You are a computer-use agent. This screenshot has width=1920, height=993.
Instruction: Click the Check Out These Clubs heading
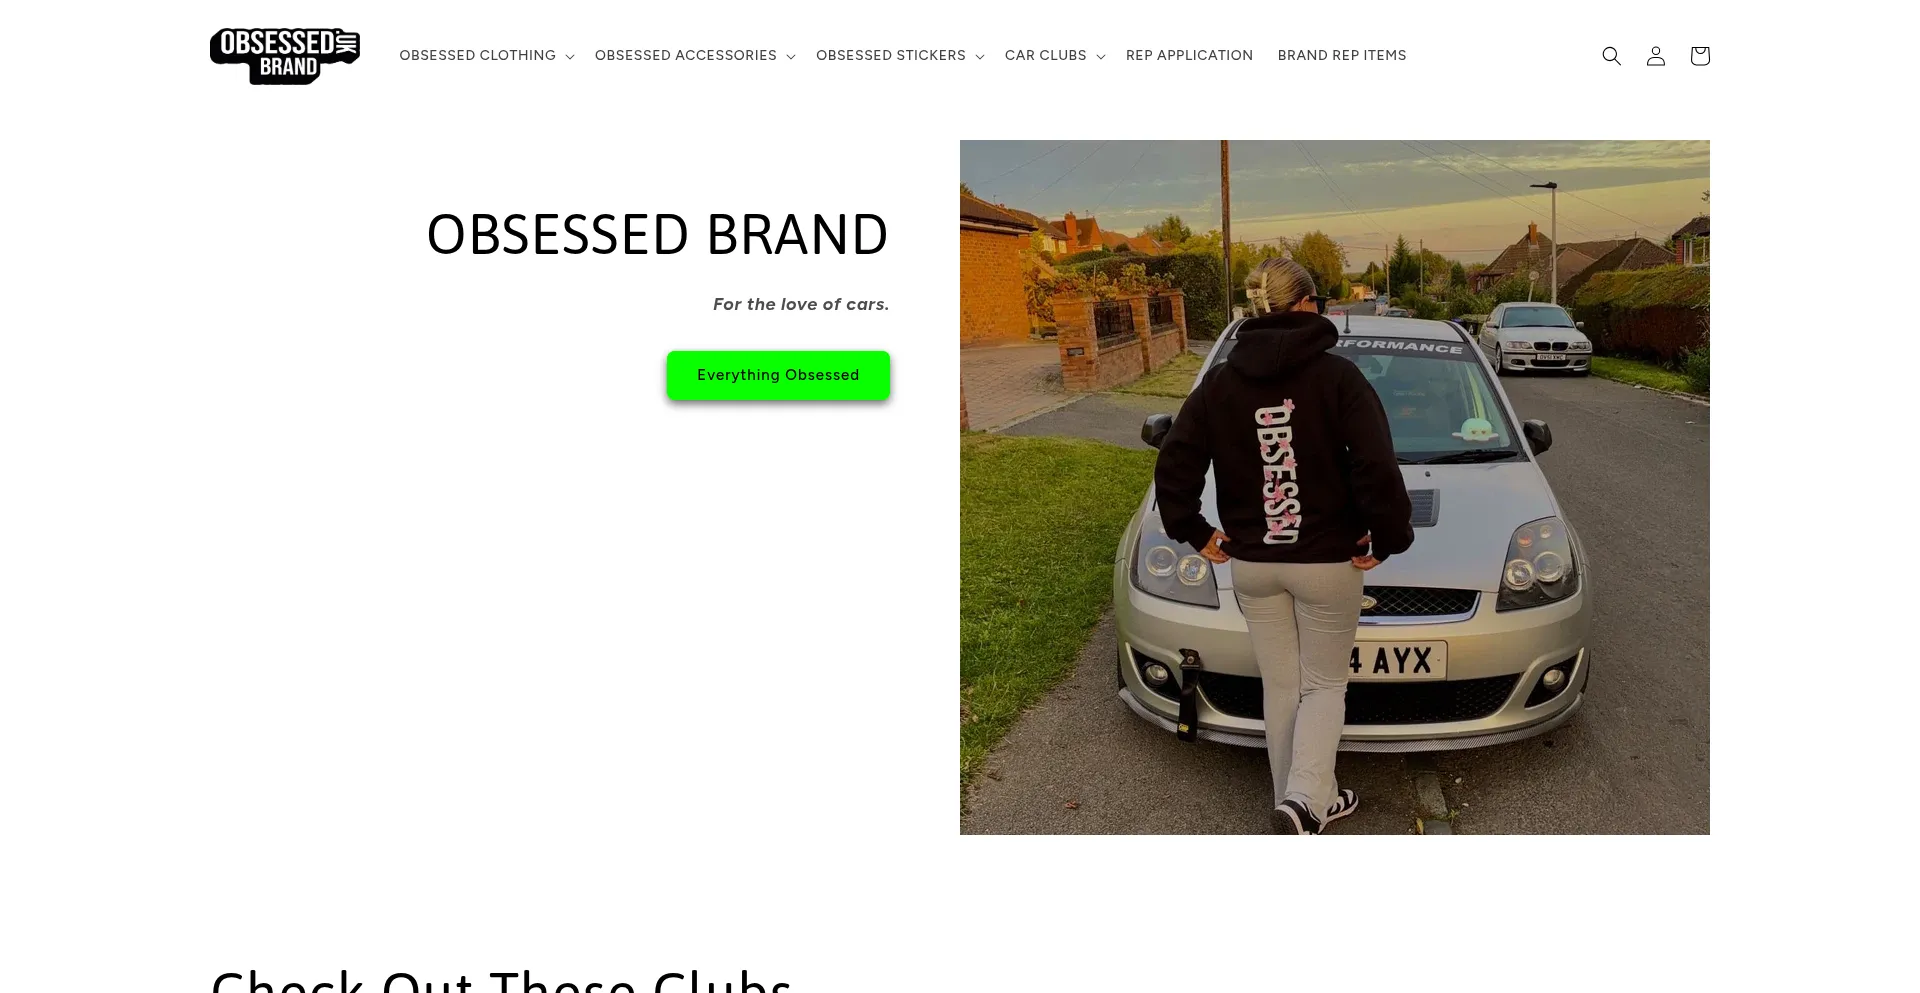coord(501,980)
